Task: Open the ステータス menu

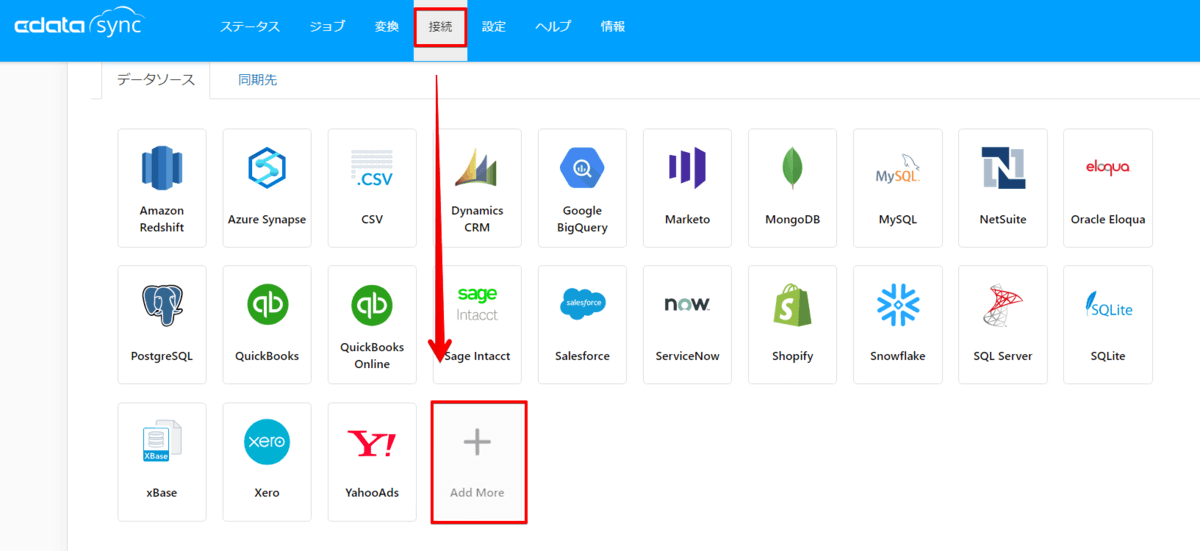Action: [x=250, y=27]
